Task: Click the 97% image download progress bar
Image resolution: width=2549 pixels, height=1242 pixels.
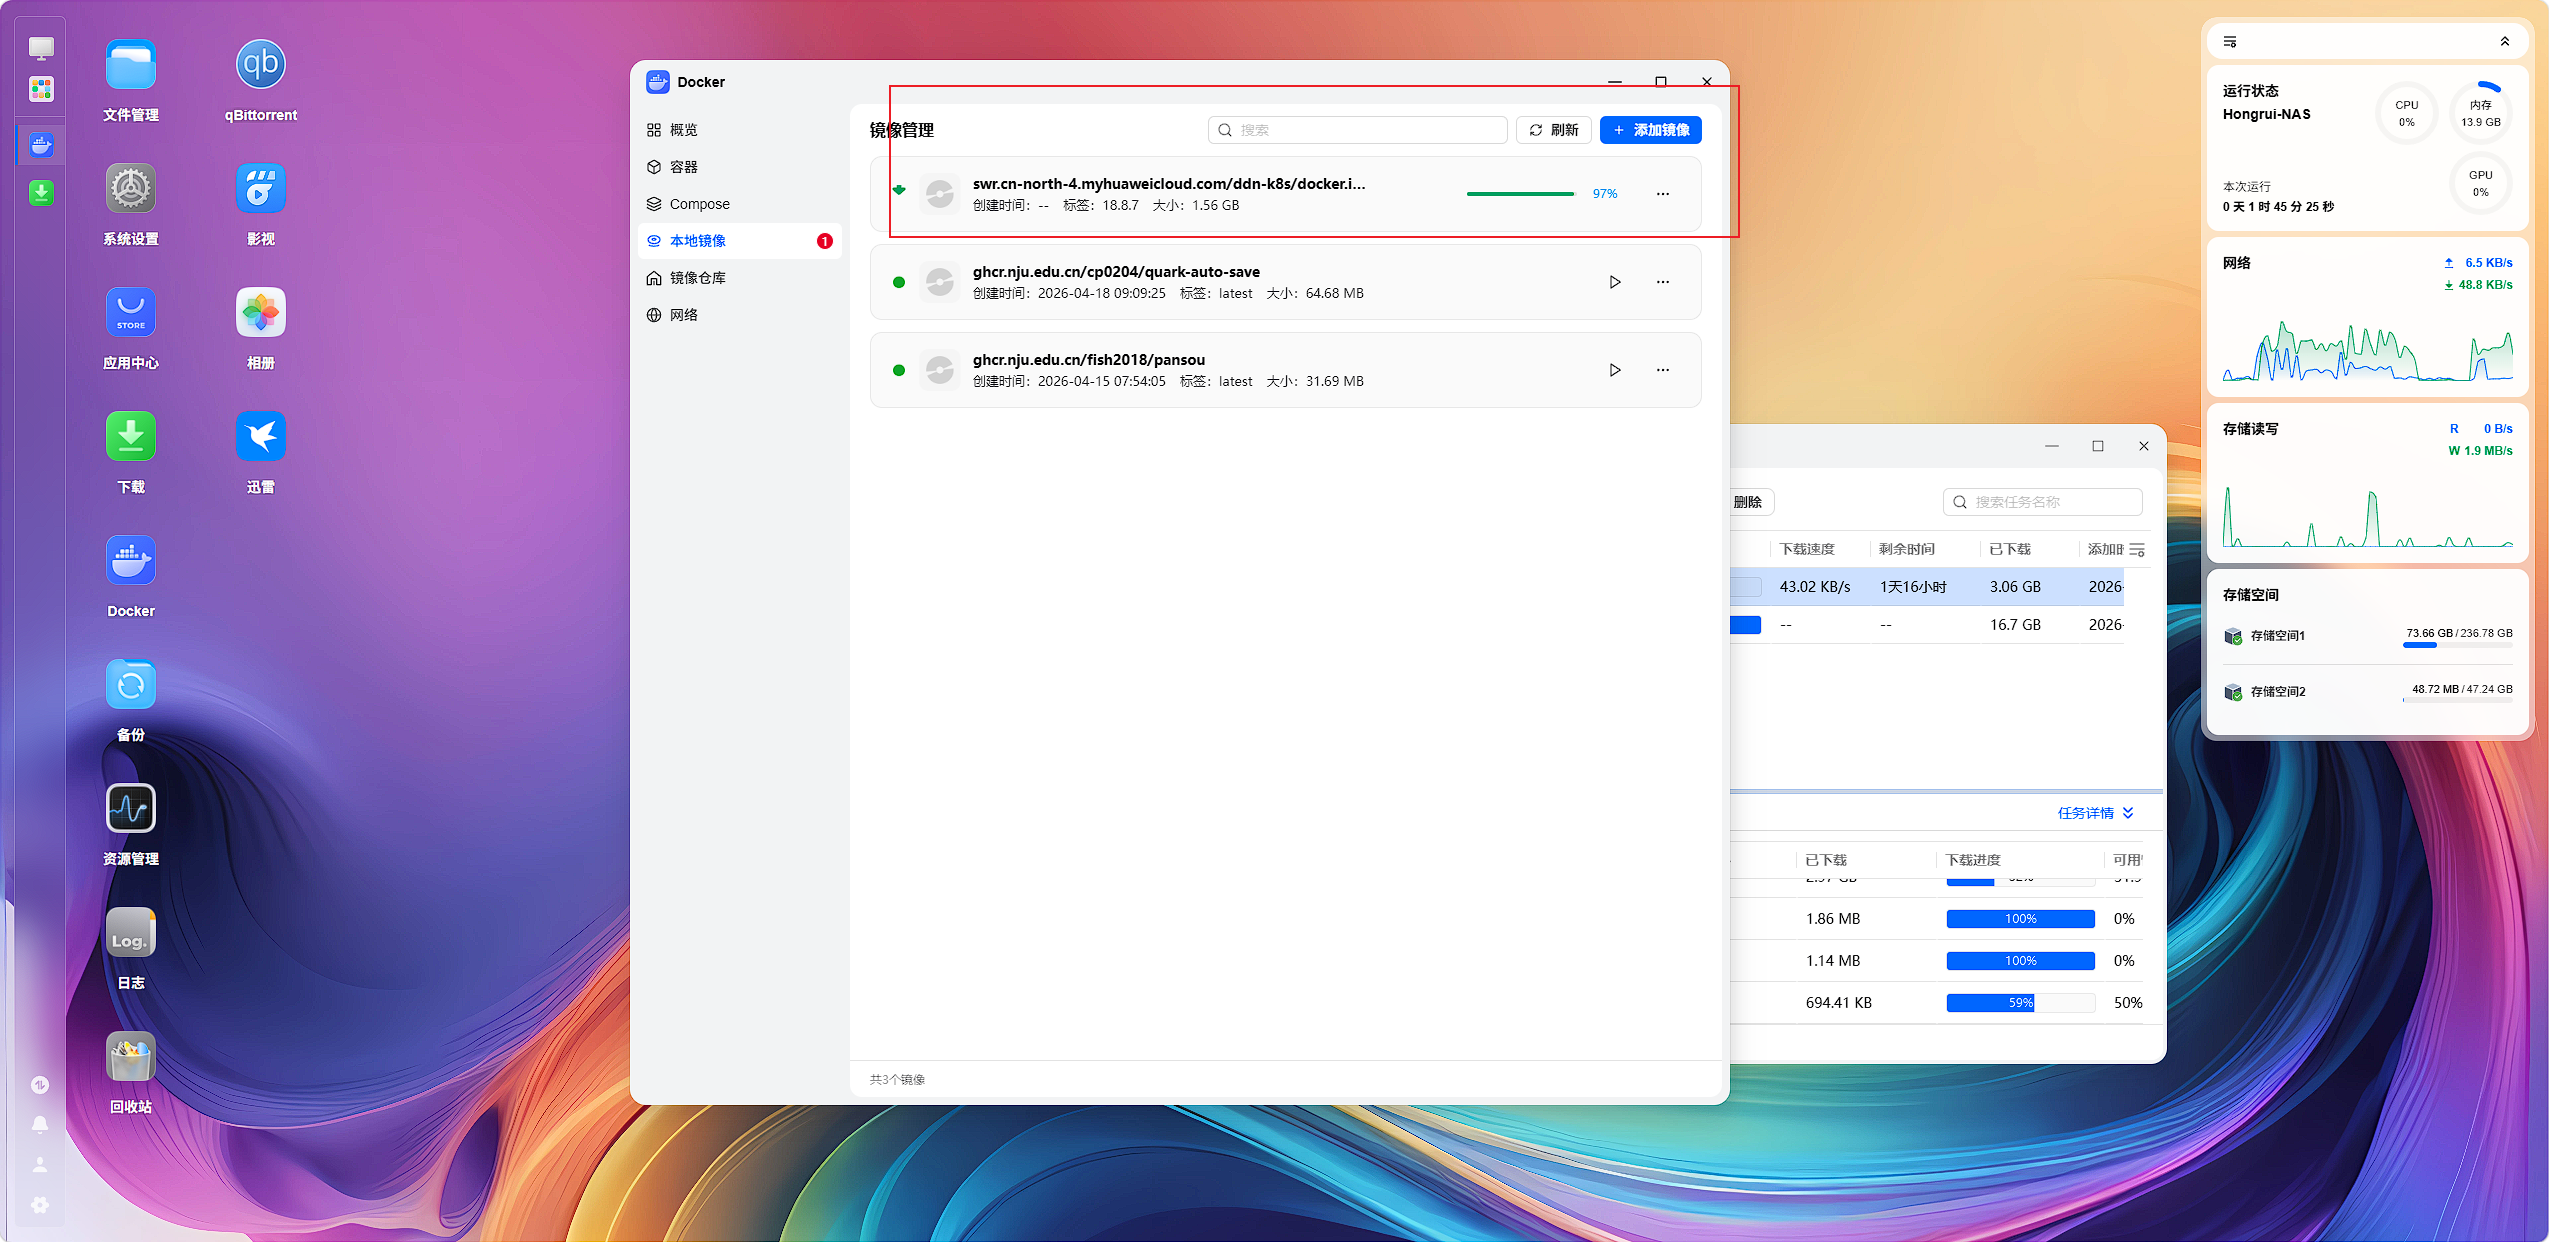Action: tap(1519, 194)
